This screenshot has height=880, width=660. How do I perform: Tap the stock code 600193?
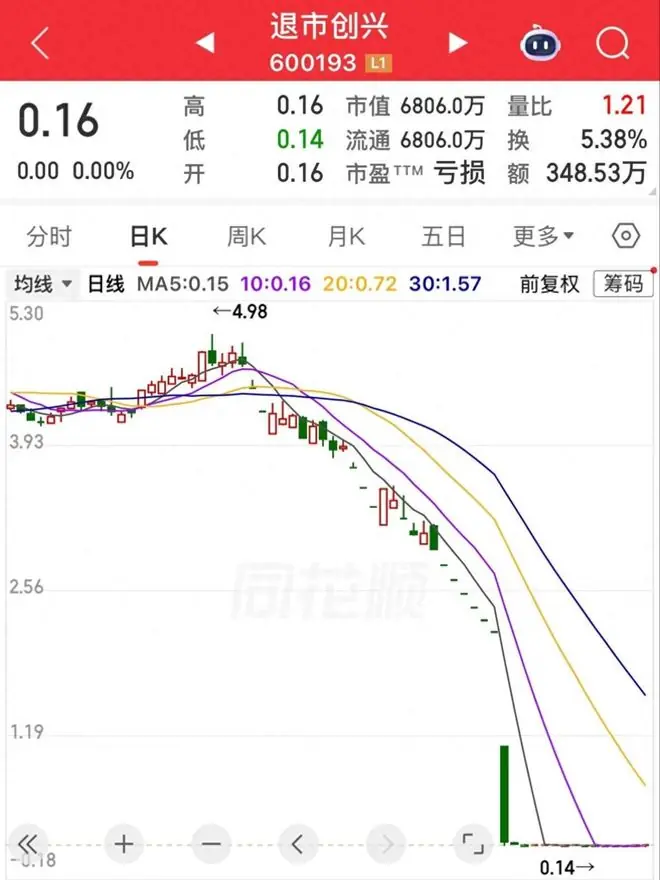pyautogui.click(x=313, y=63)
